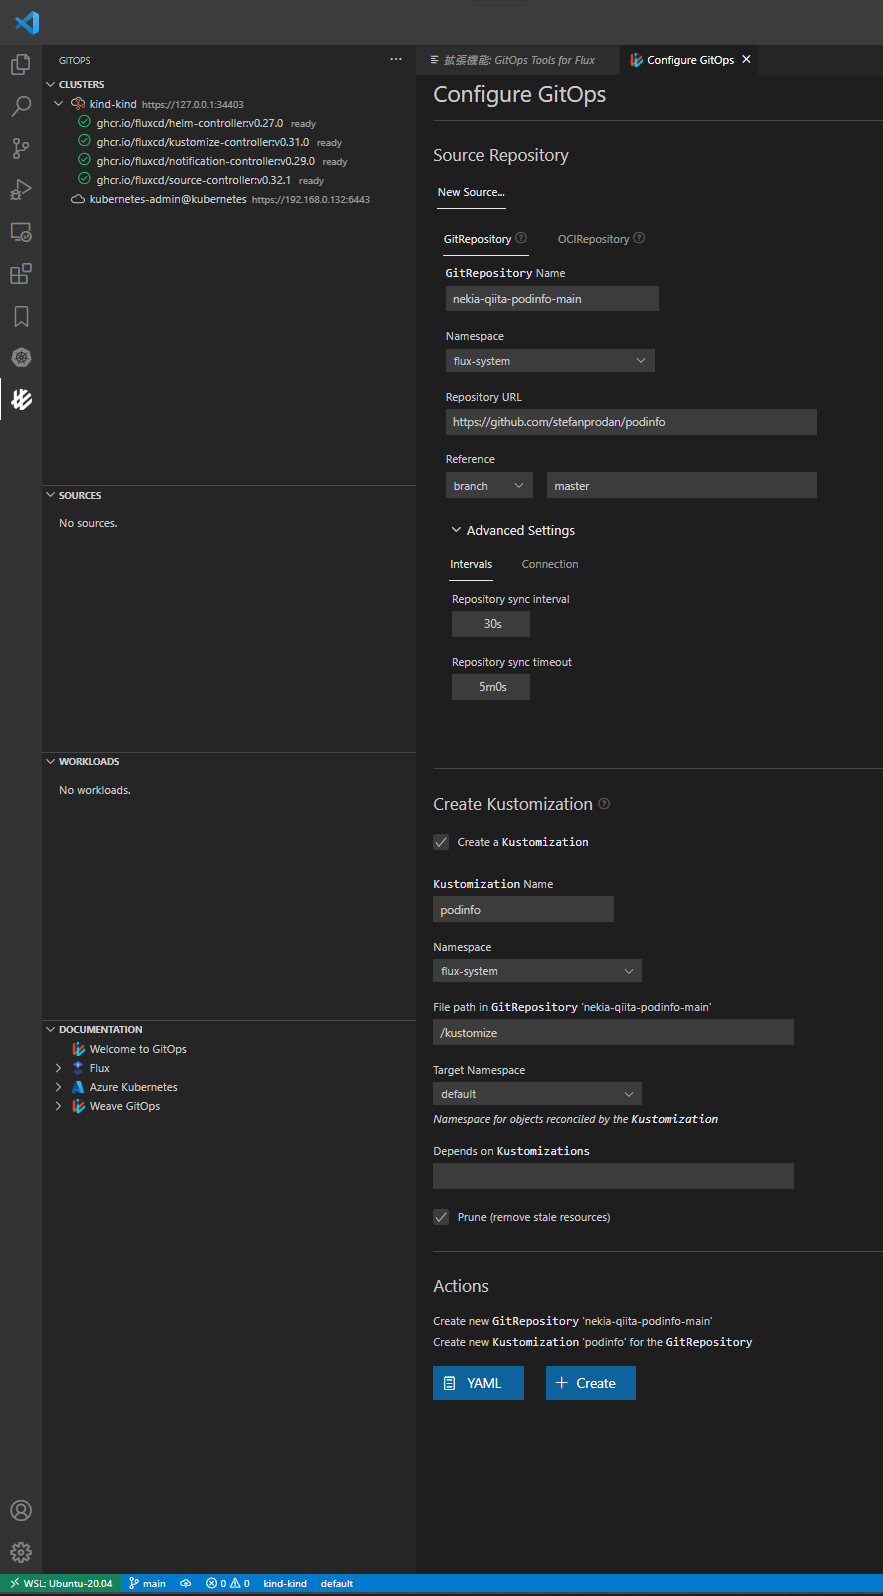Collapse the DOCUMENTATION section
The image size is (883, 1596).
[x=51, y=1029]
